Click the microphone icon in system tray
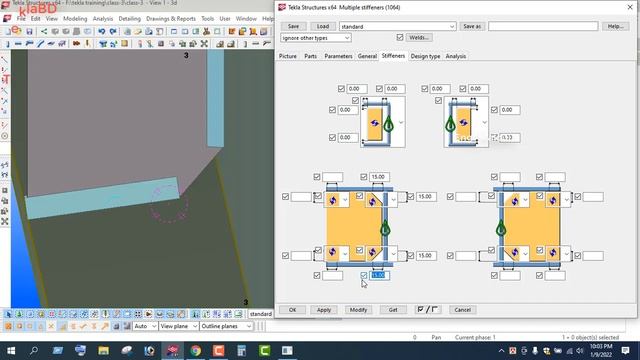 [535, 351]
